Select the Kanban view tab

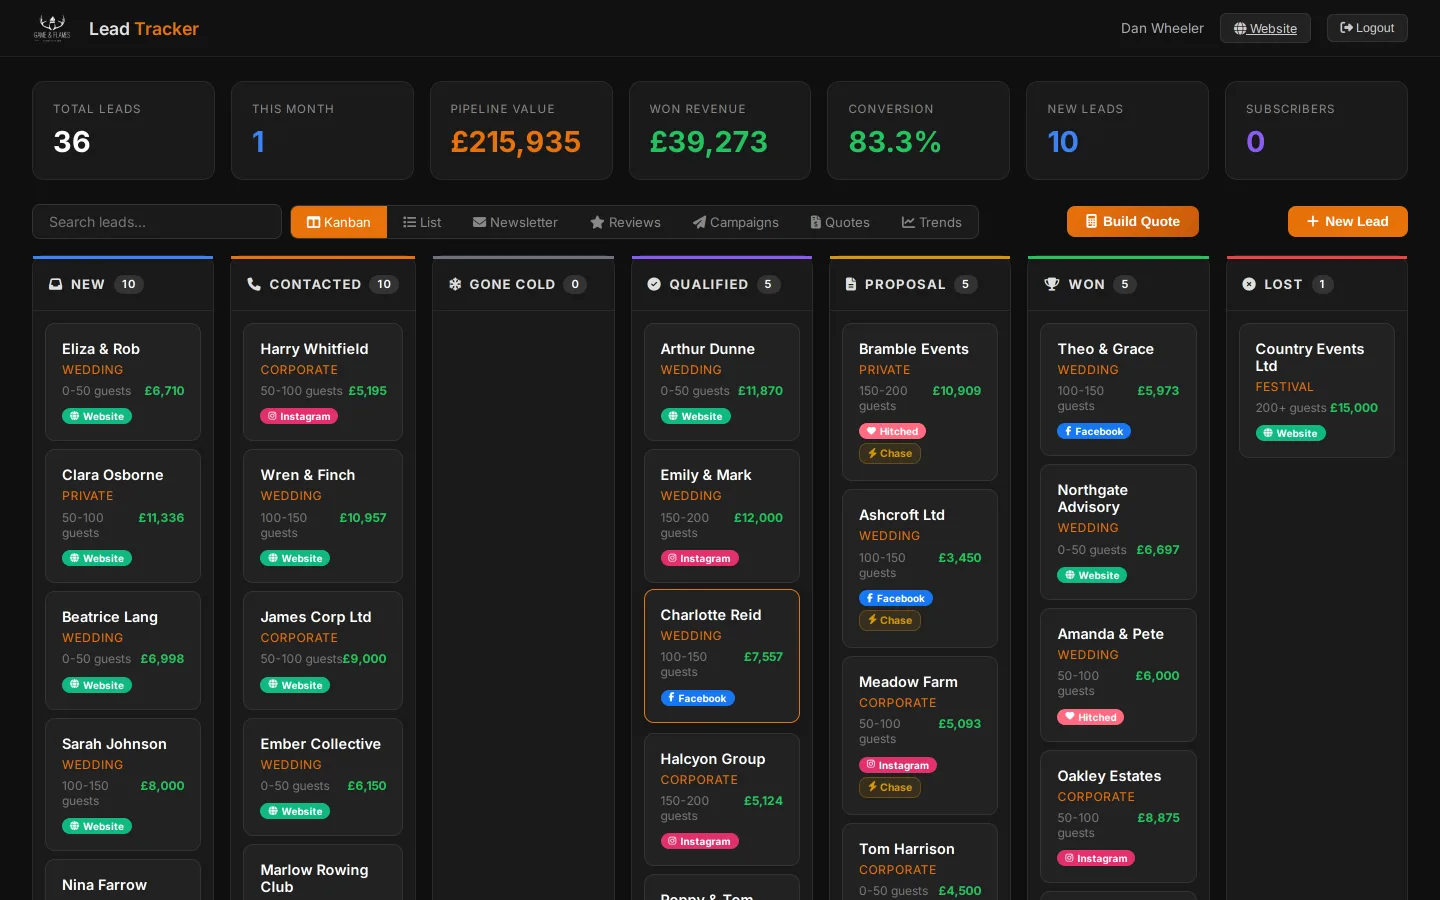(x=339, y=222)
